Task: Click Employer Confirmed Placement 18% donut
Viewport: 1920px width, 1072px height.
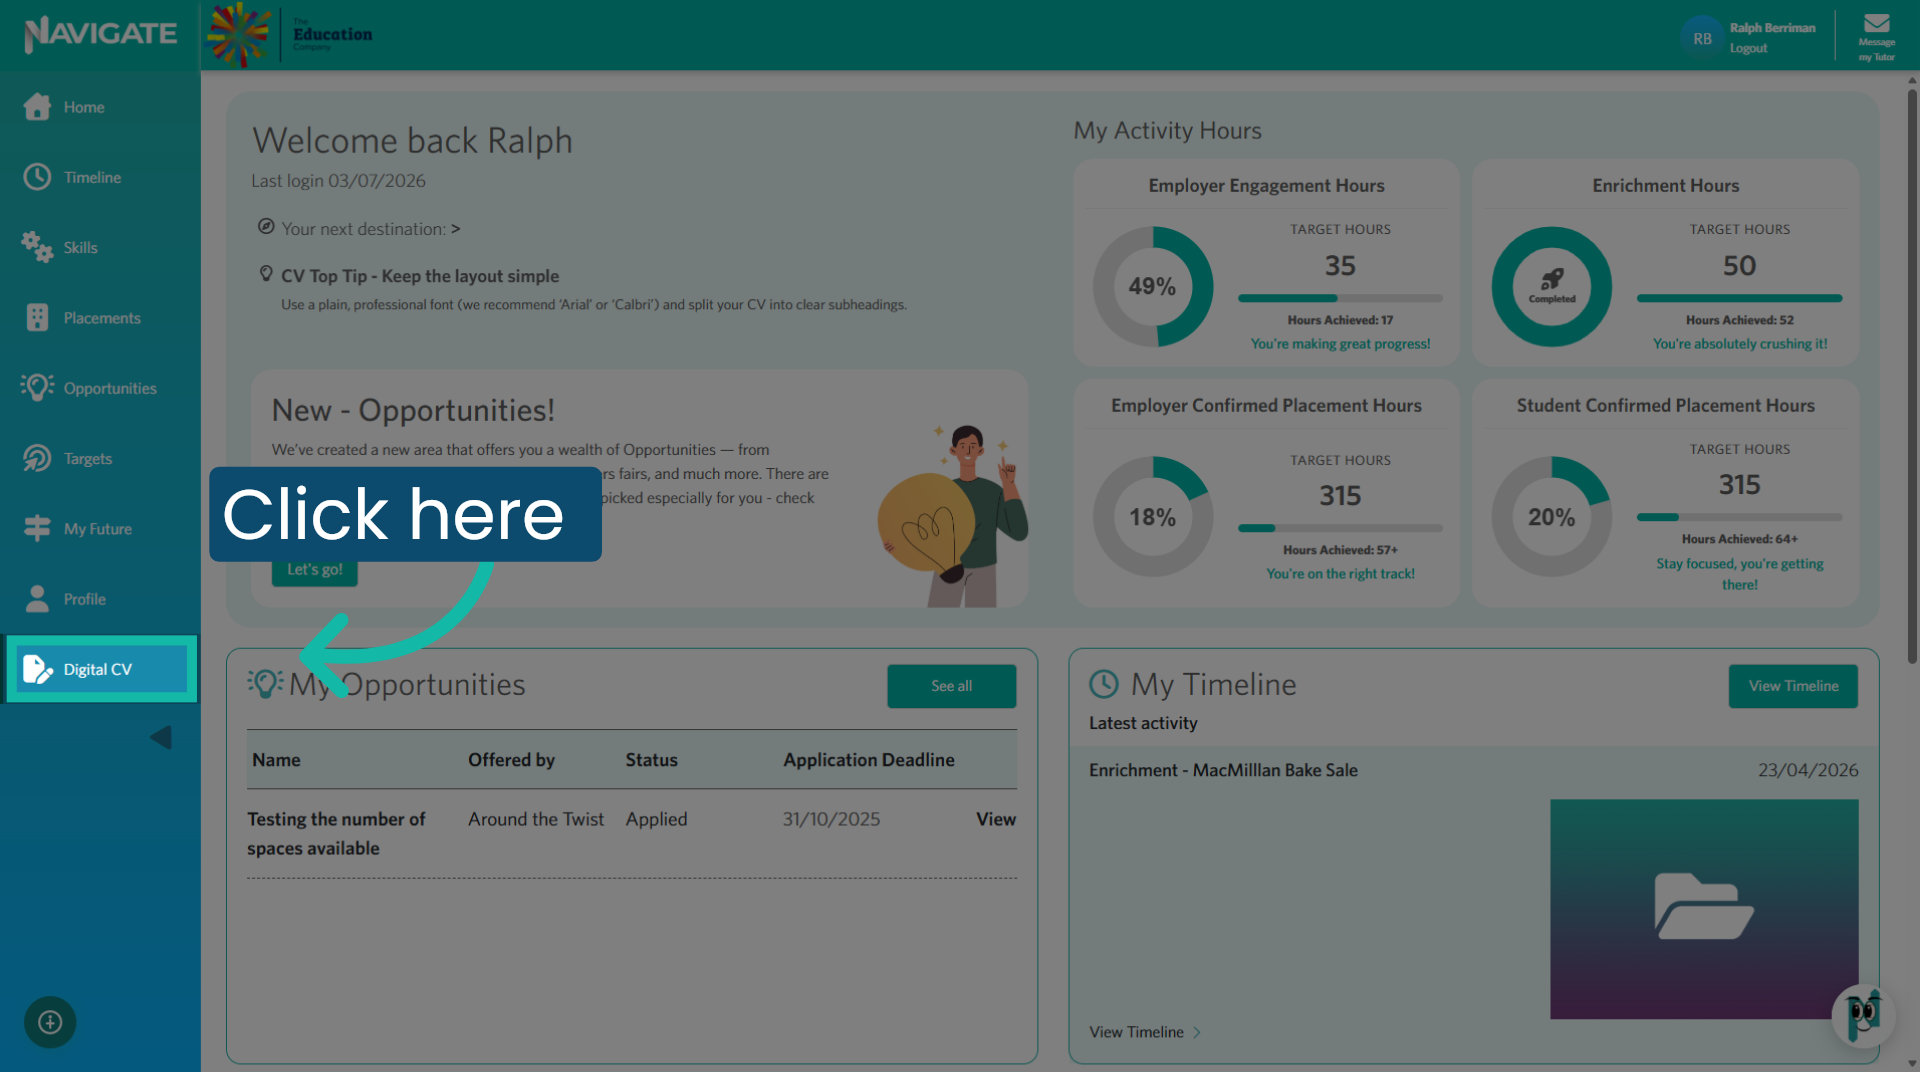Action: point(1152,517)
